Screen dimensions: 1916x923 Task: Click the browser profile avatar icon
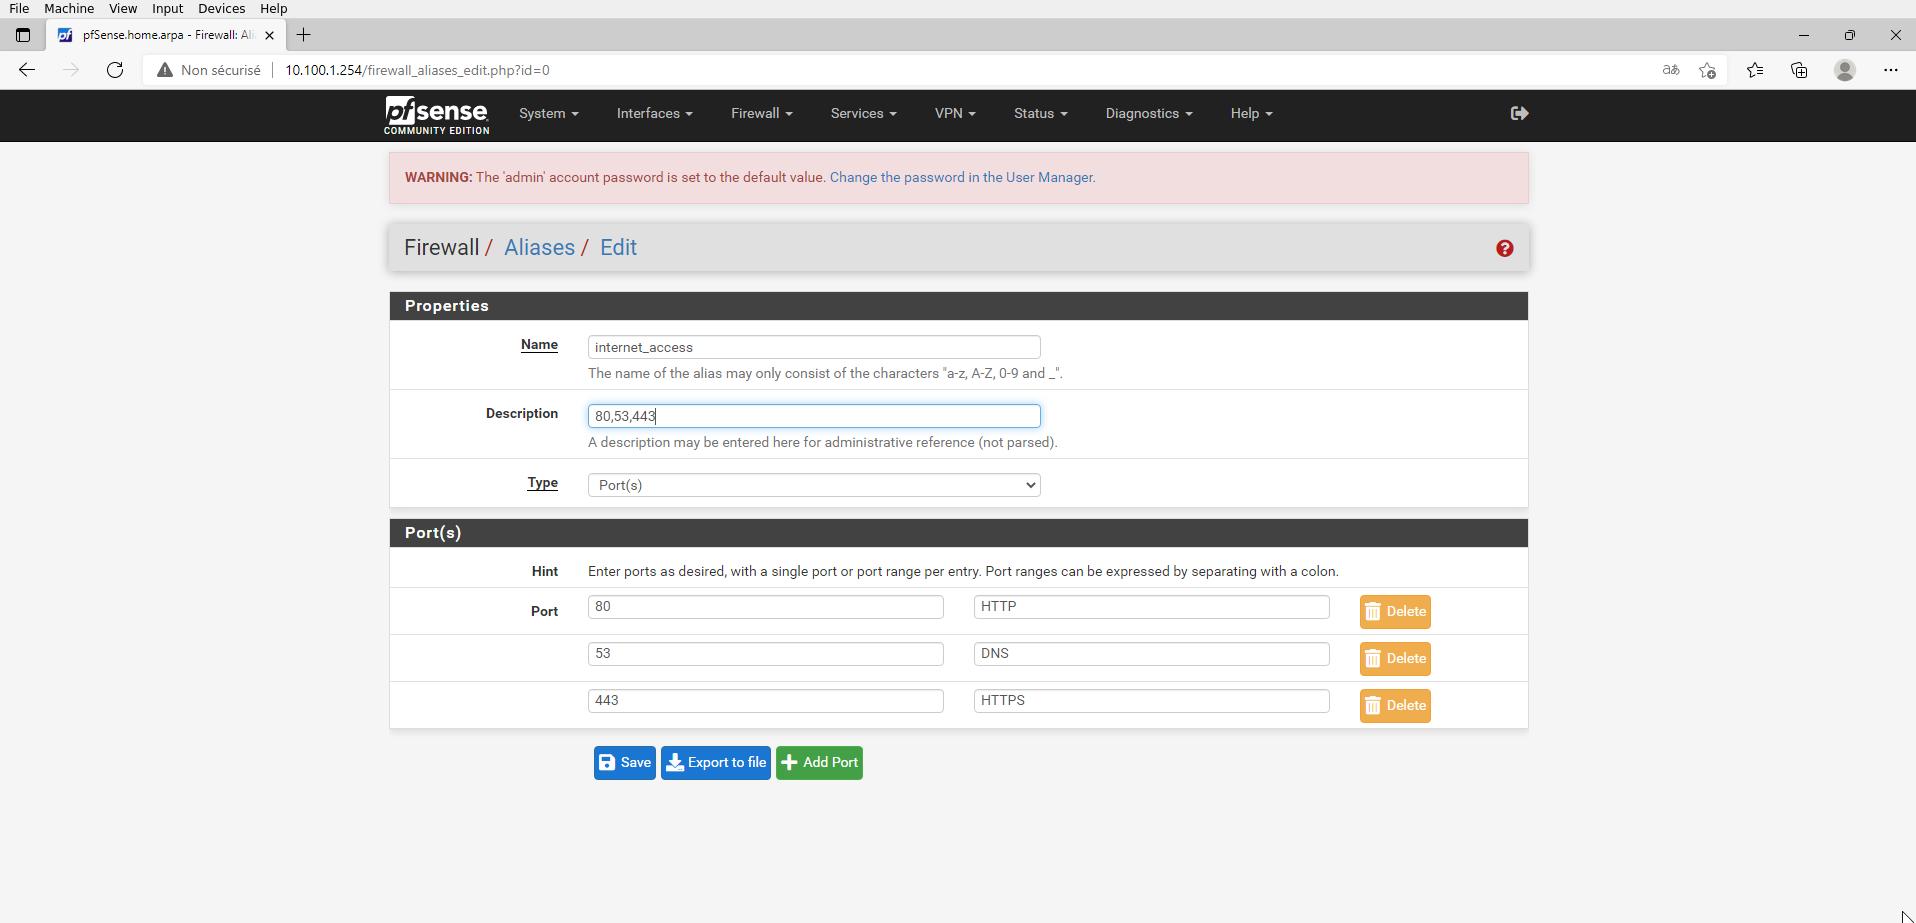1844,70
